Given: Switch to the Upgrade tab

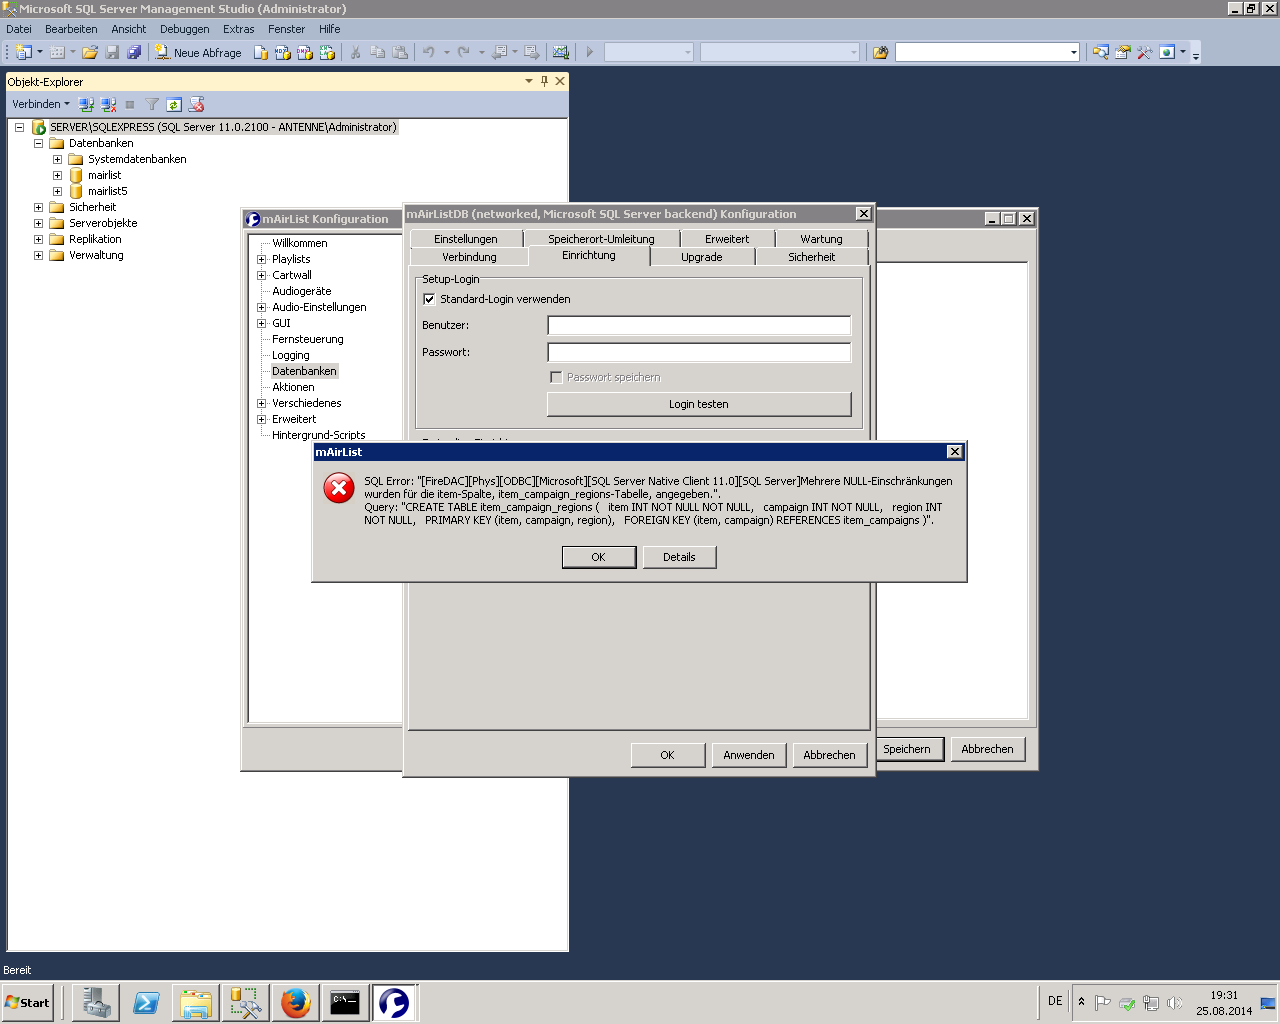Looking at the screenshot, I should (701, 257).
